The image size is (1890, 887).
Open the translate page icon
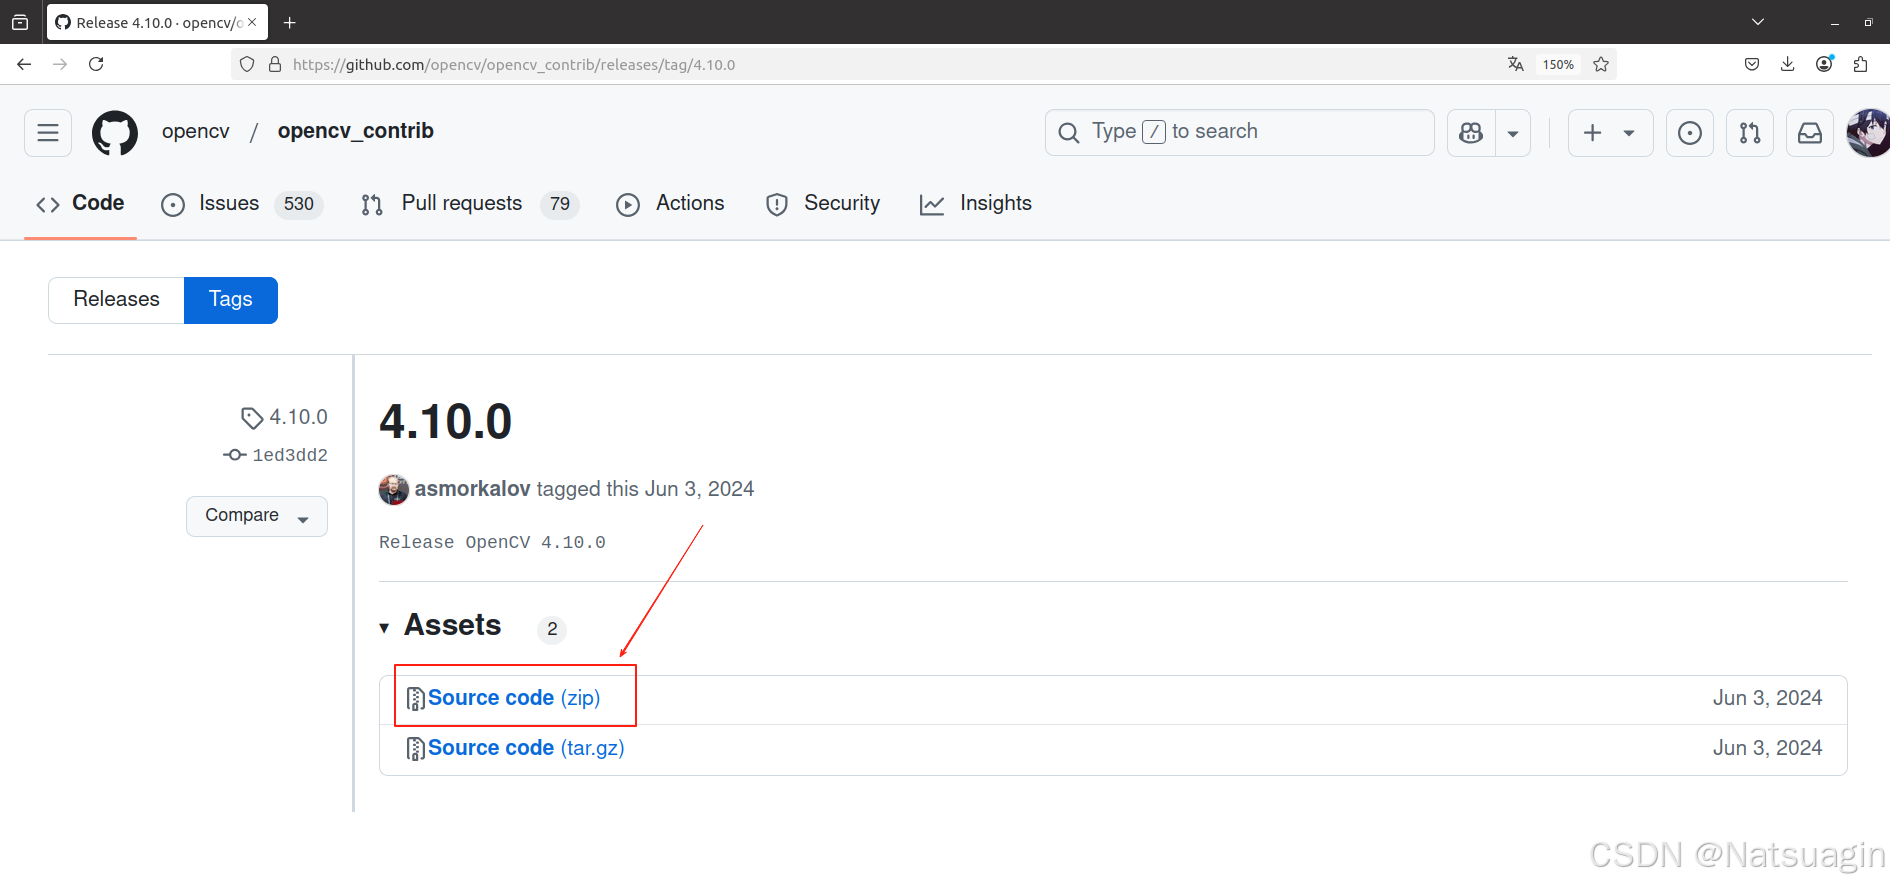1516,64
